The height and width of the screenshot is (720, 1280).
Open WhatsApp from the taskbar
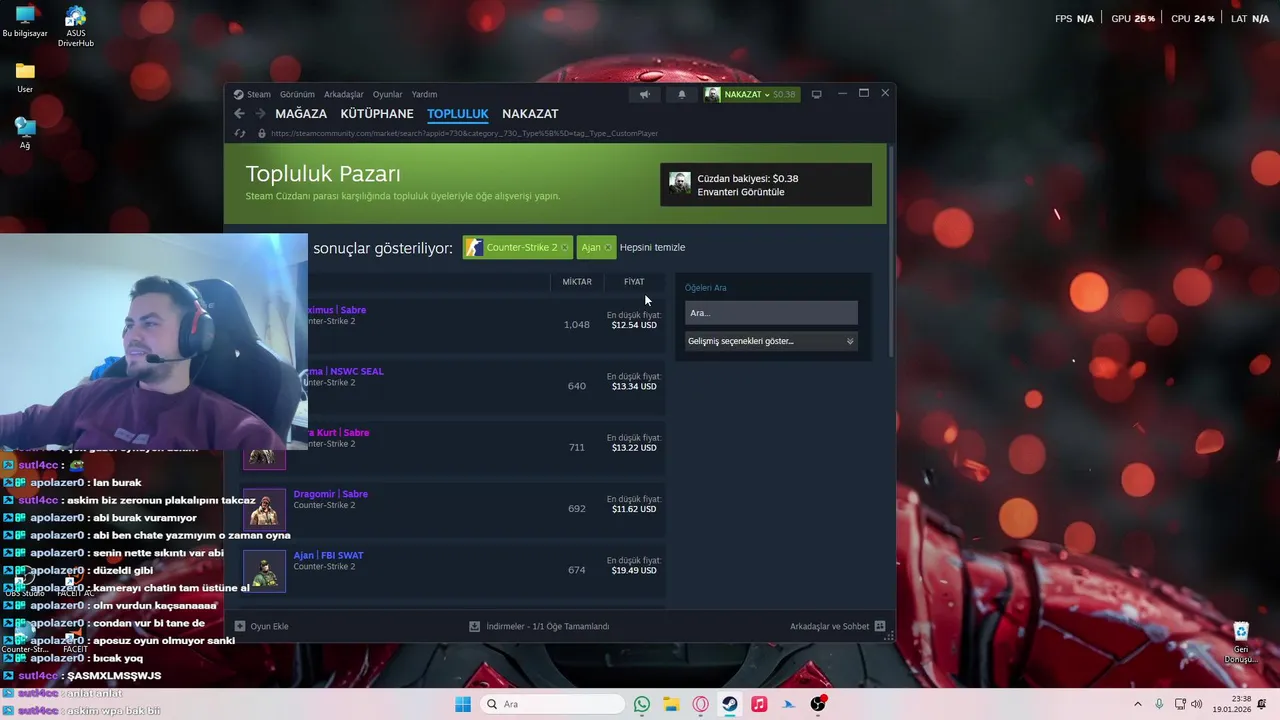pos(642,704)
